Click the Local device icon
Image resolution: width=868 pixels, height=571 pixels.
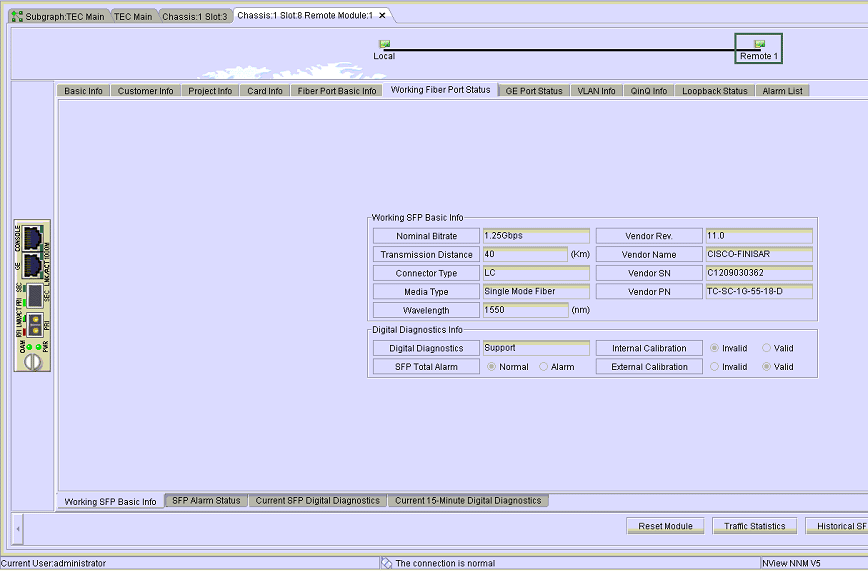384,44
